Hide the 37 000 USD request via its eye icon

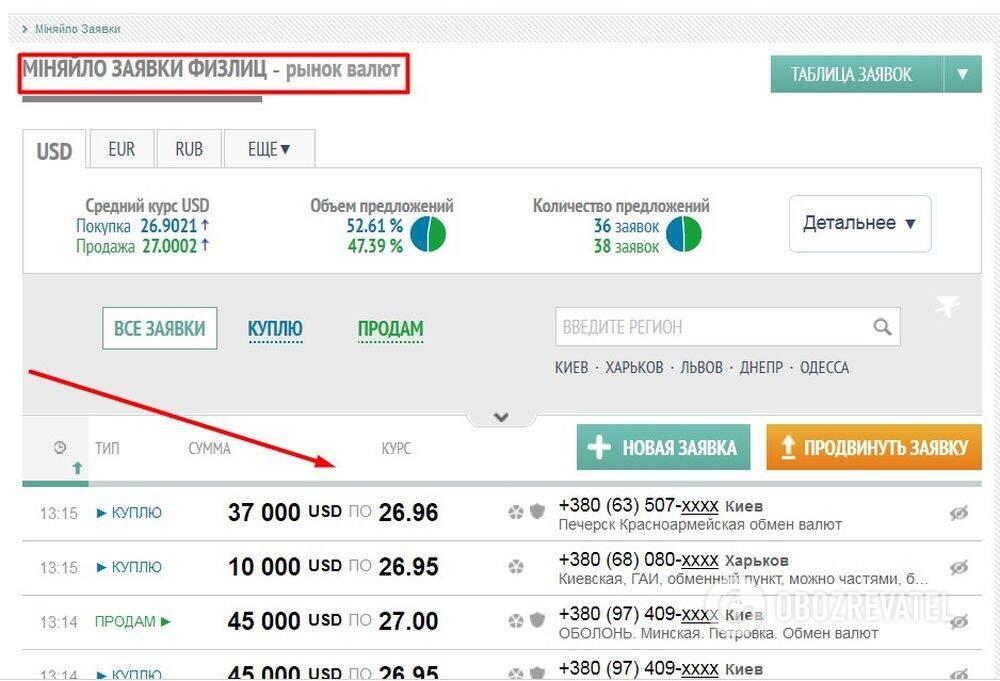(958, 513)
